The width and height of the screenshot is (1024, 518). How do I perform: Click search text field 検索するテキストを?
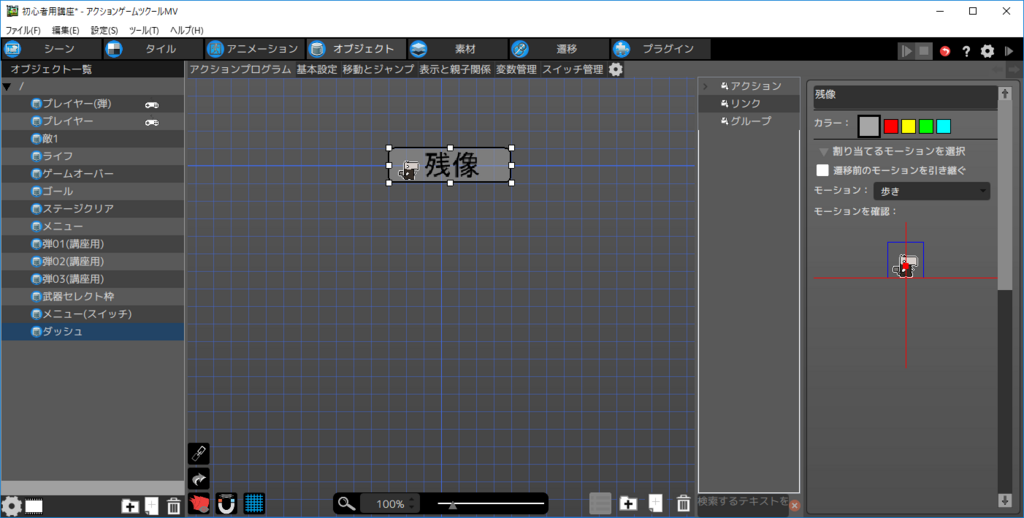pyautogui.click(x=743, y=502)
